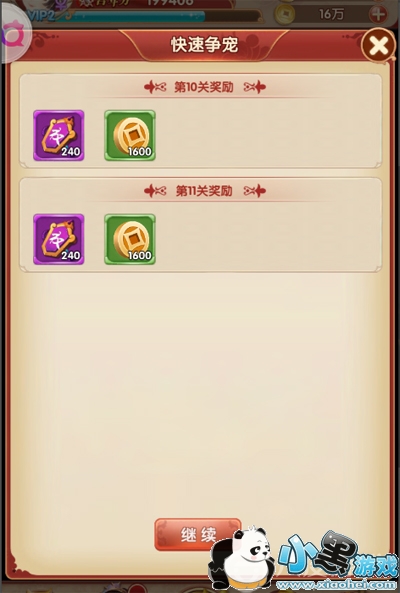The image size is (400, 593).
Task: Tap the gold coin in 第10关奖励
Action: [130, 135]
